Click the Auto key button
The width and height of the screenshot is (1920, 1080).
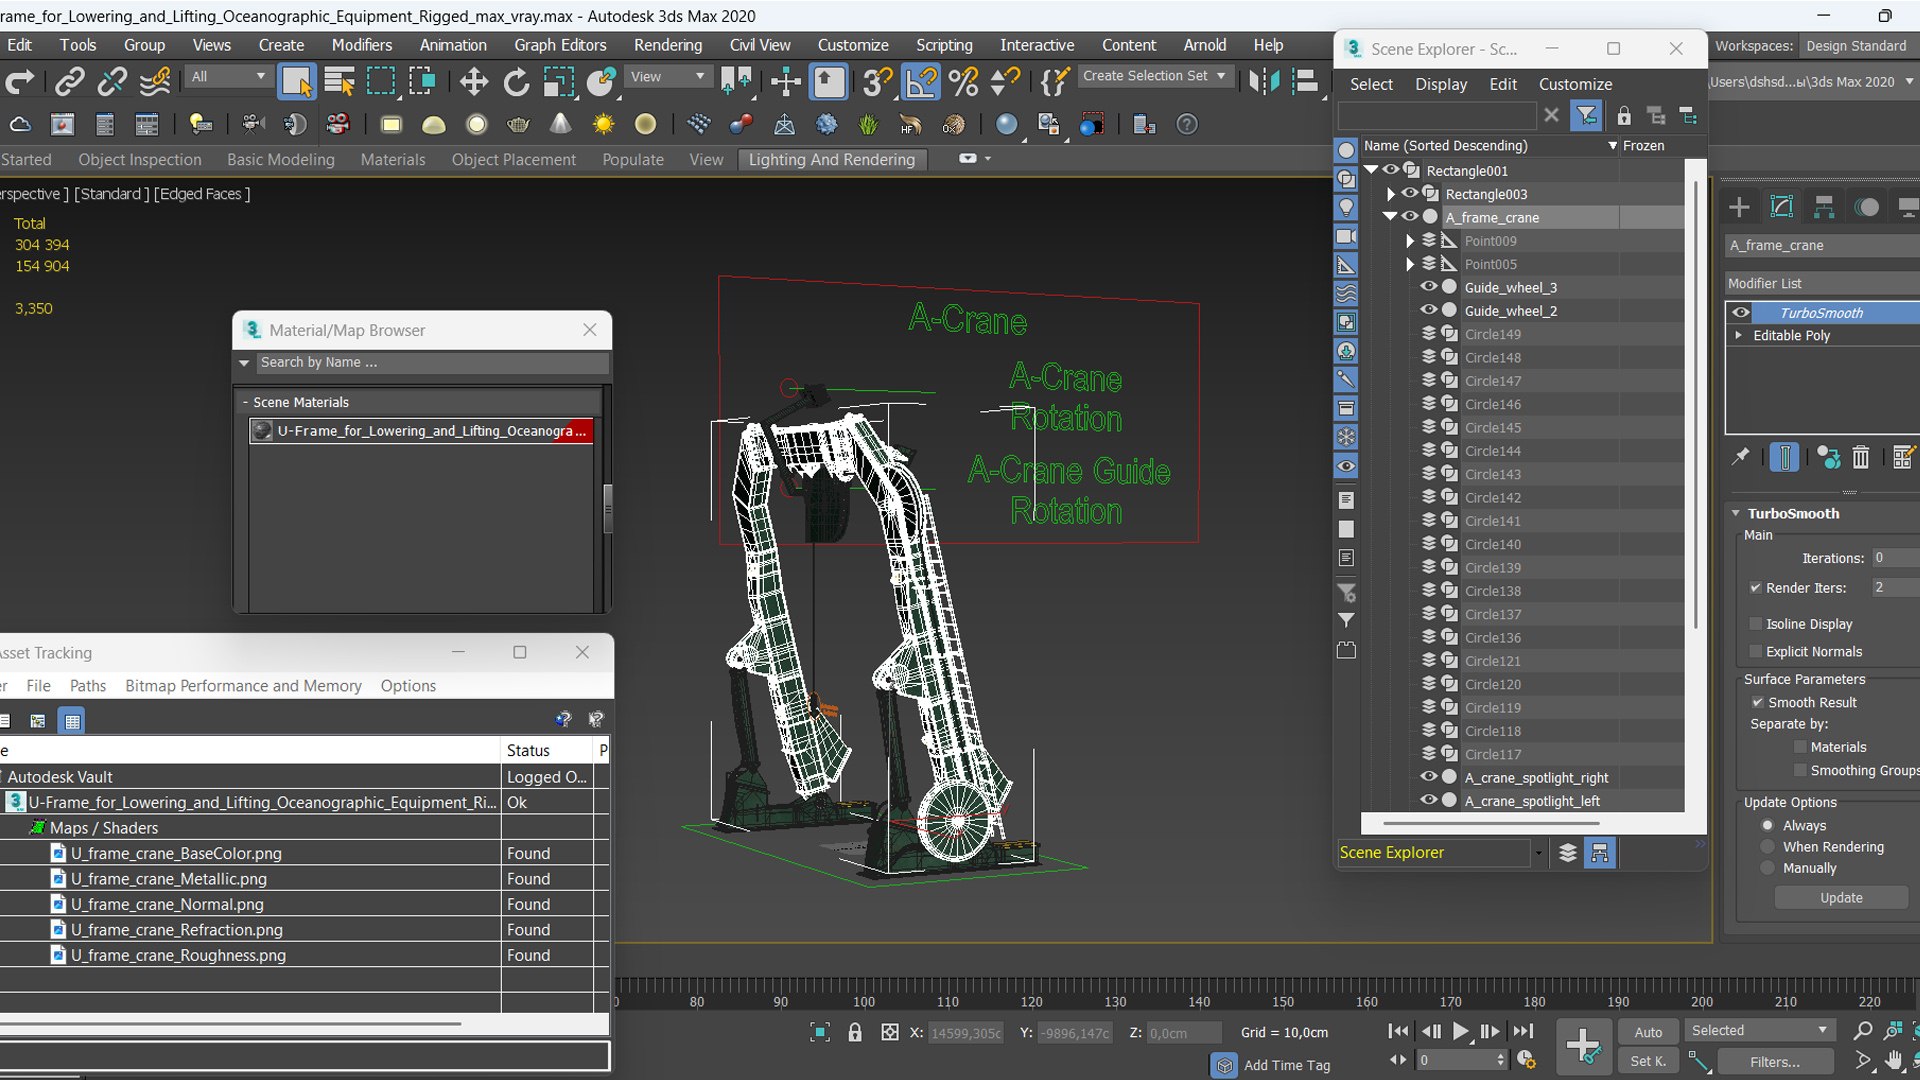click(x=1648, y=1032)
